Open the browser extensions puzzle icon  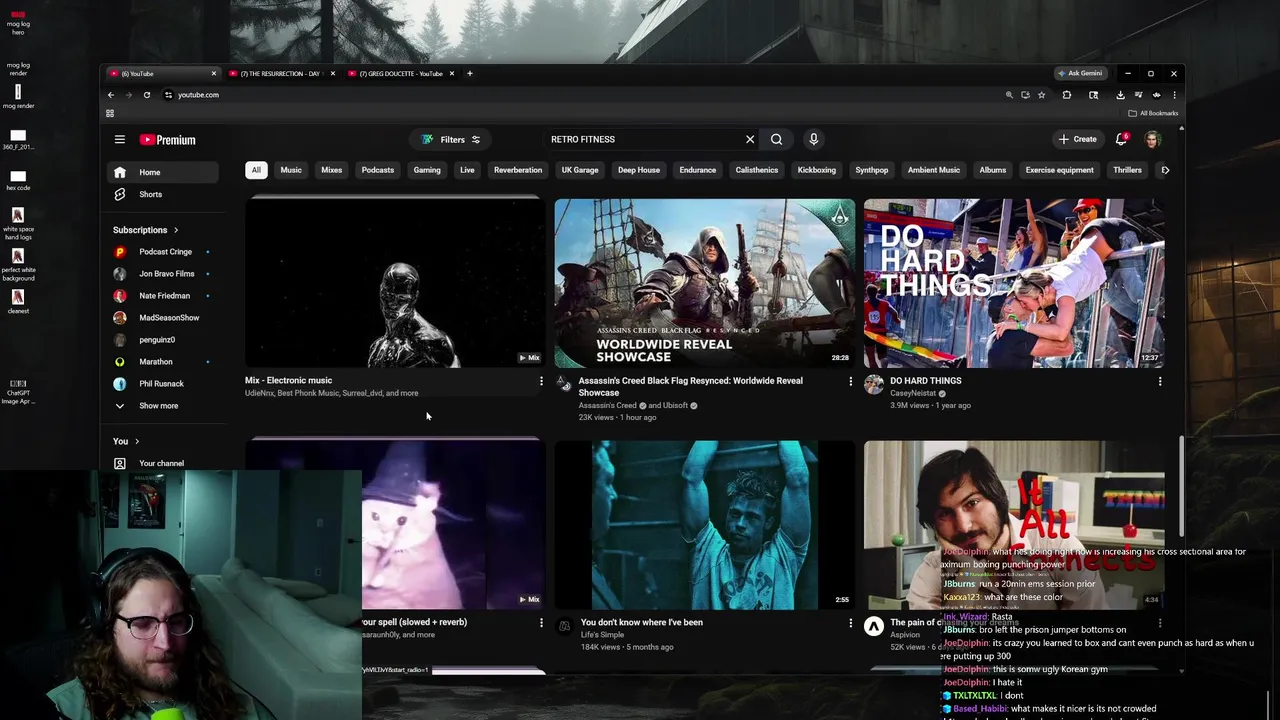[x=1066, y=95]
